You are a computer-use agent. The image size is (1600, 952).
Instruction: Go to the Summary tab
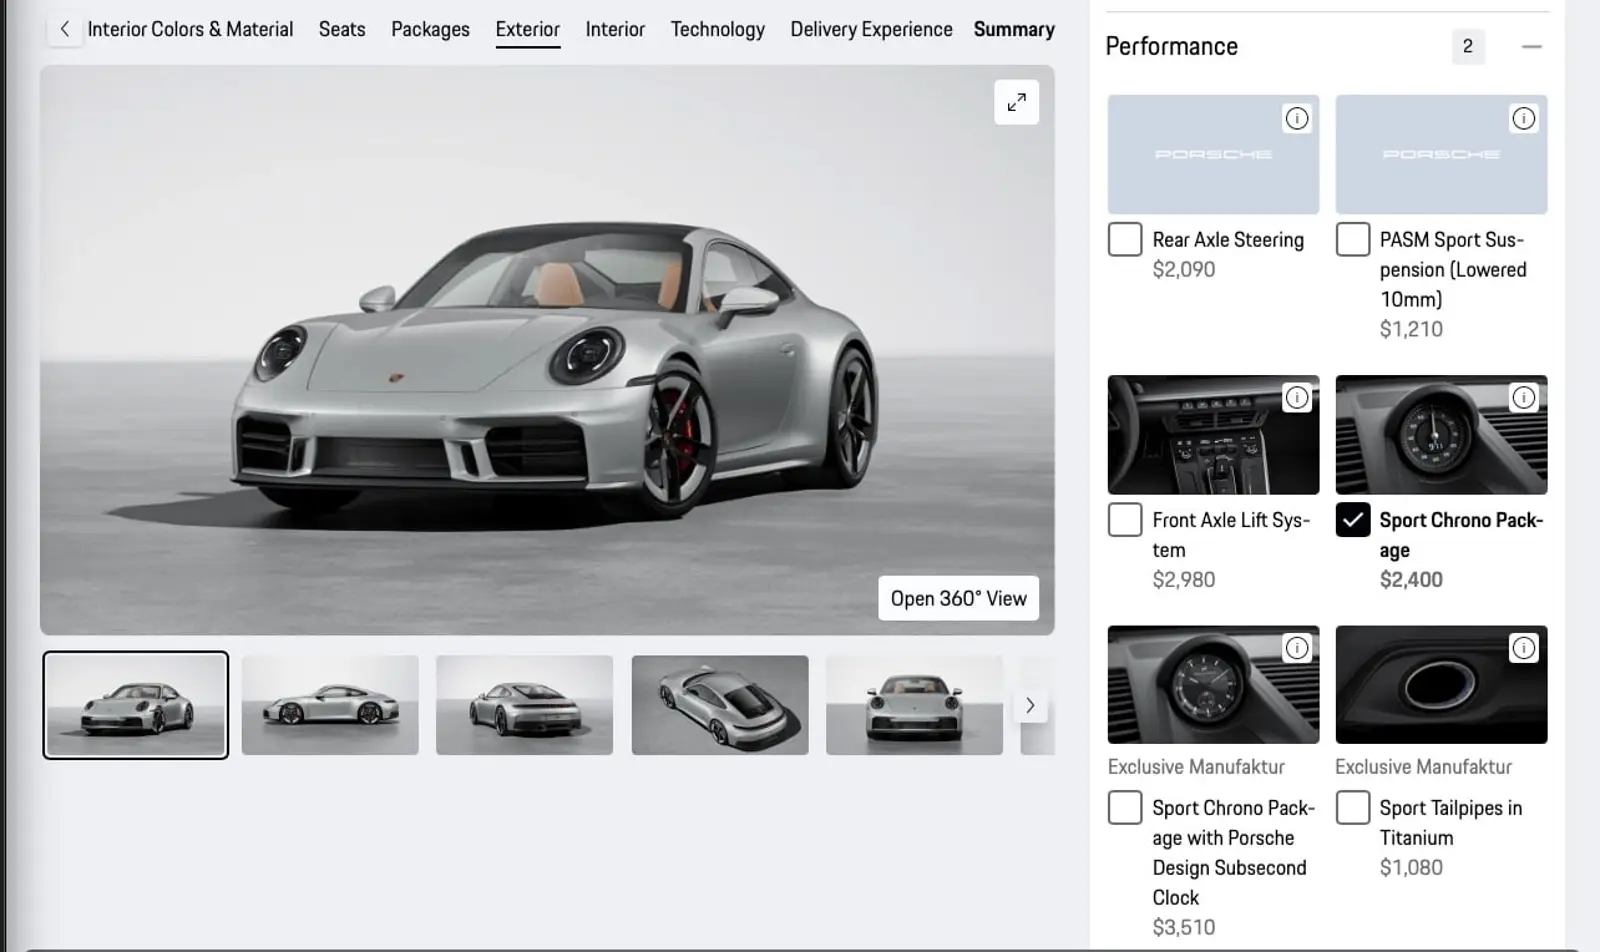click(x=1014, y=29)
